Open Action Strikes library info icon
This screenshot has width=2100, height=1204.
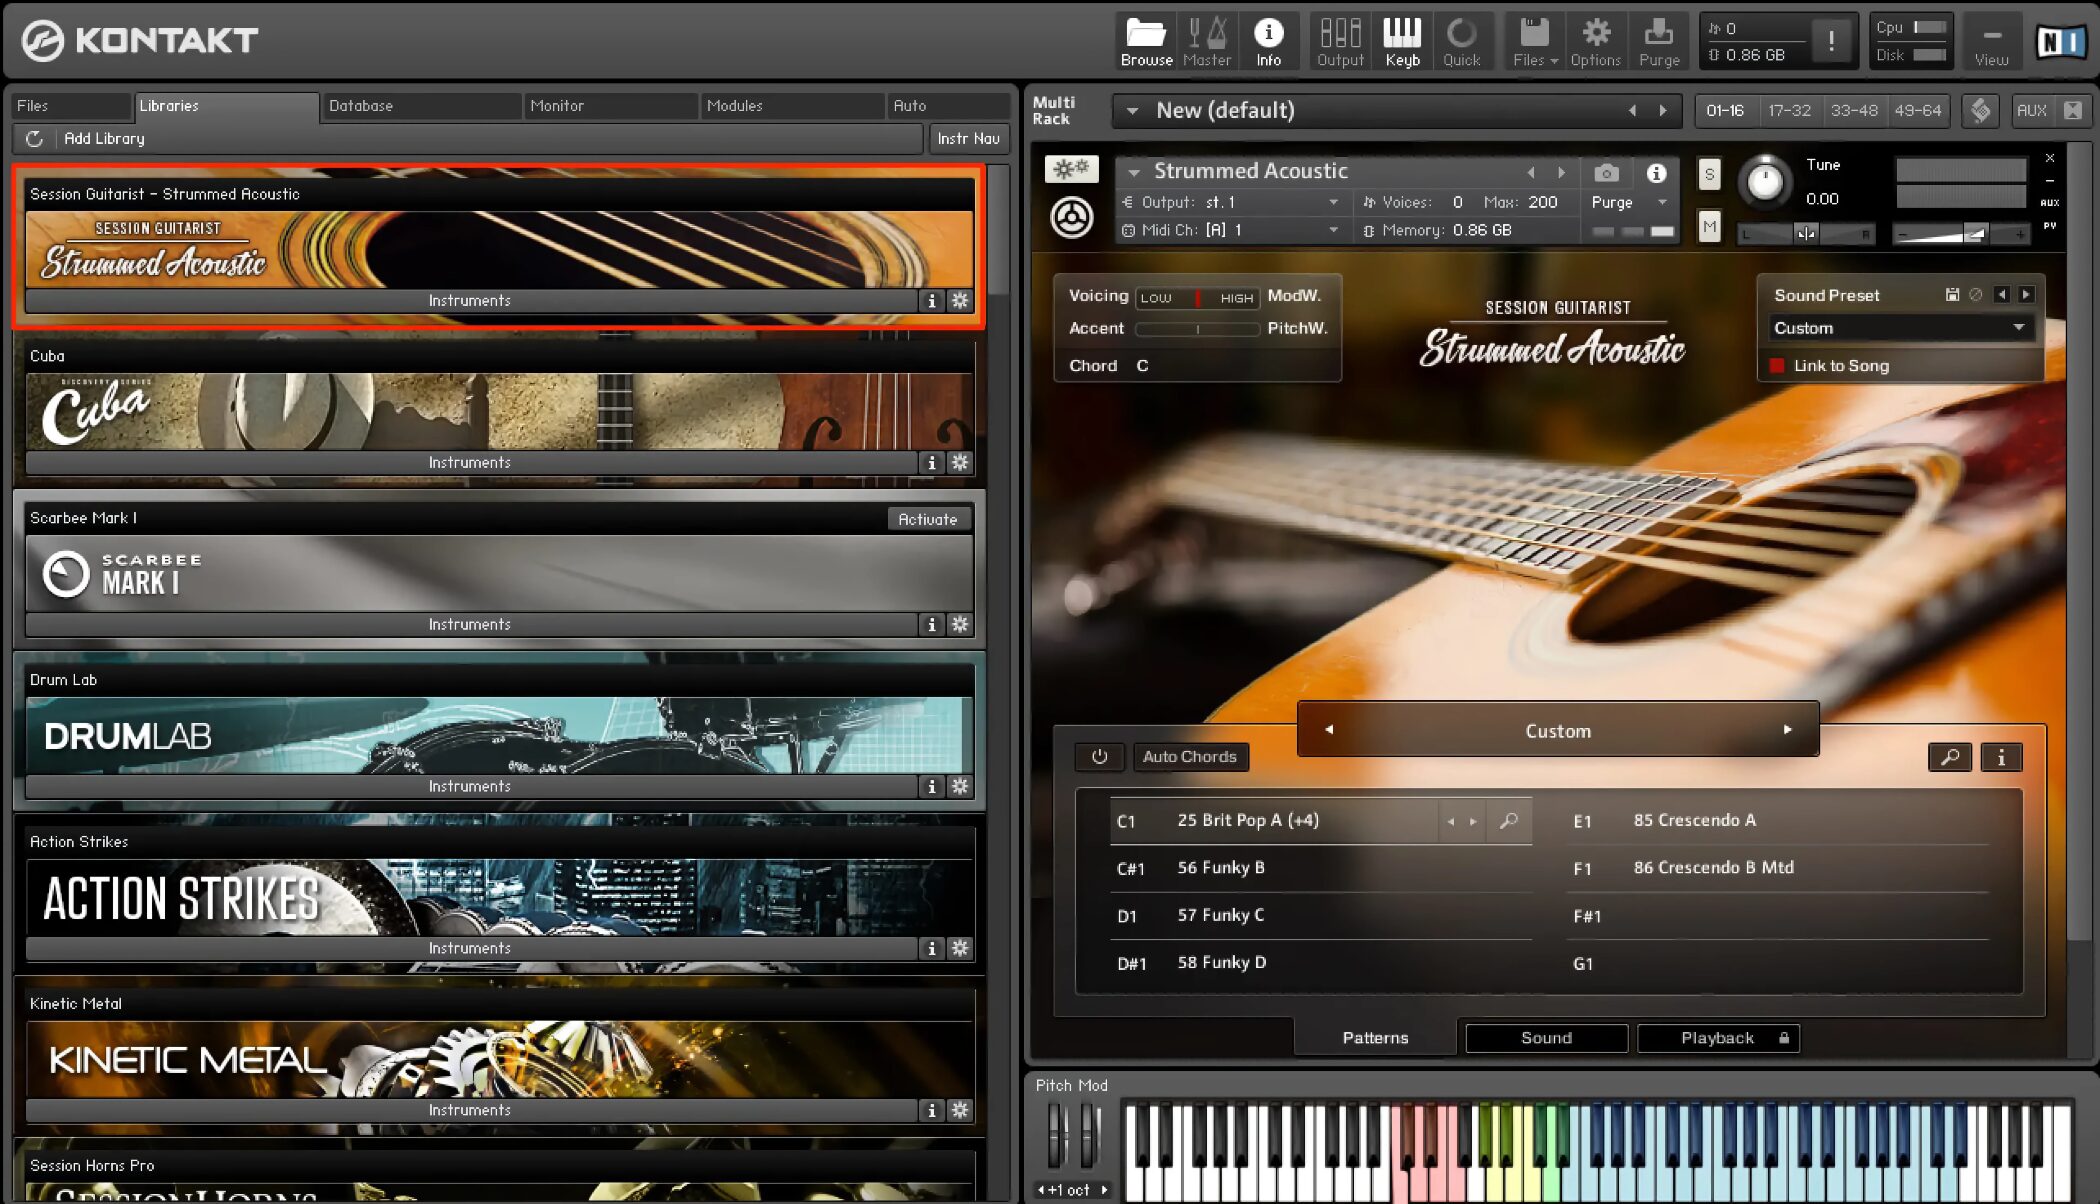point(932,948)
